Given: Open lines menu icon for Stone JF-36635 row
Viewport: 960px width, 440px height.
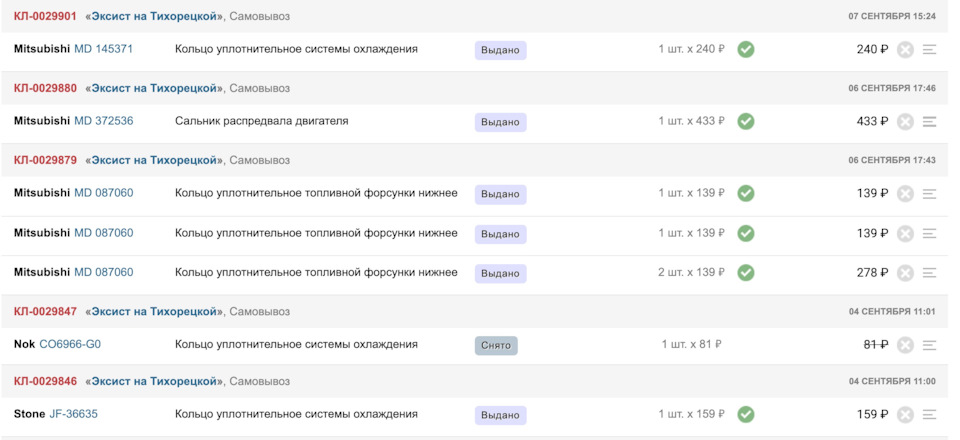Looking at the screenshot, I should coord(929,414).
